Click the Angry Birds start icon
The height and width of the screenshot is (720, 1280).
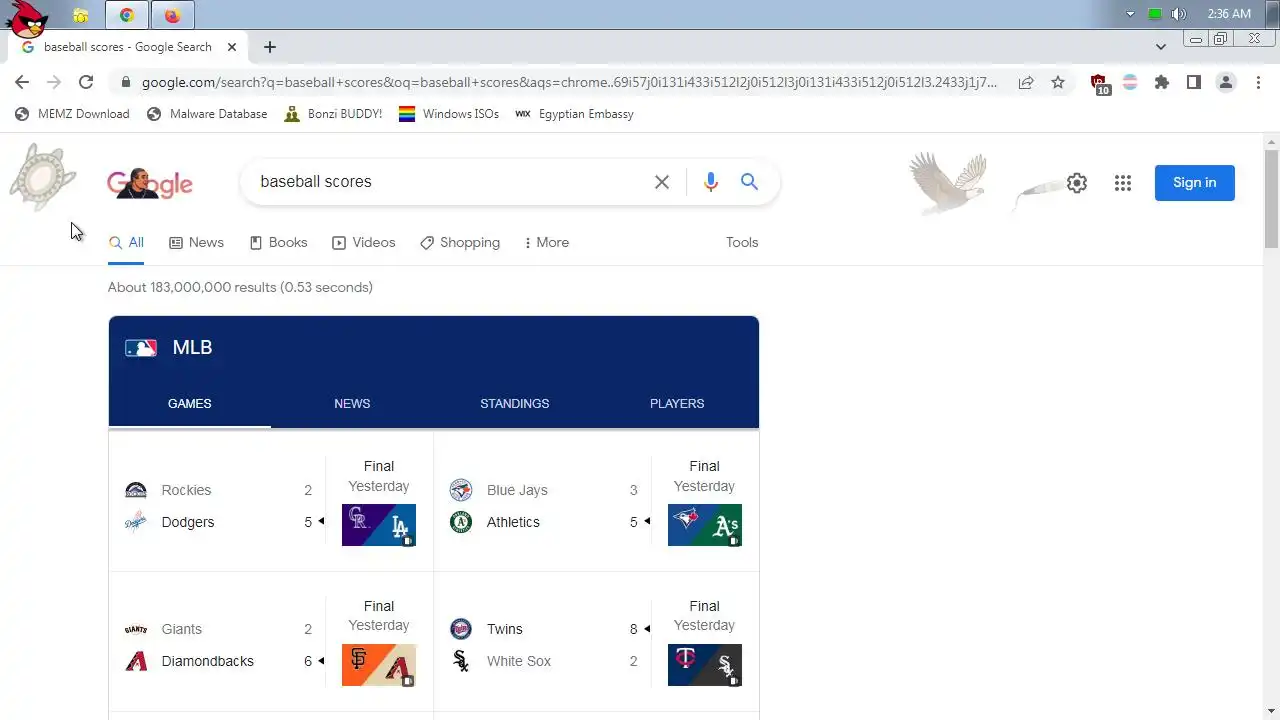pos(27,18)
